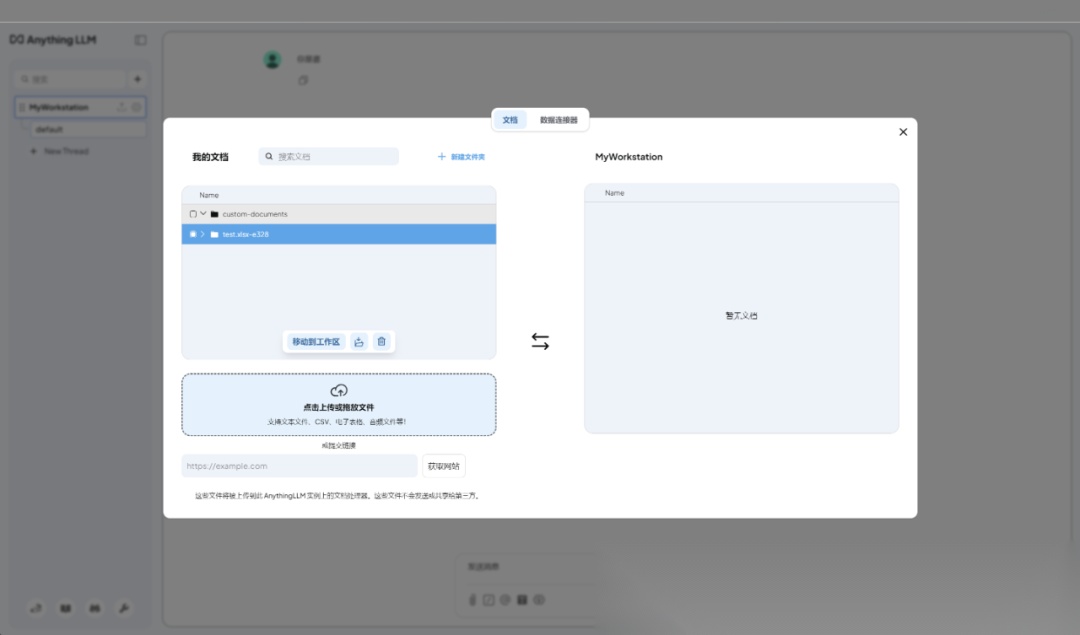The height and width of the screenshot is (635, 1080).
Task: Click the 我的文档 heading
Action: pos(210,157)
